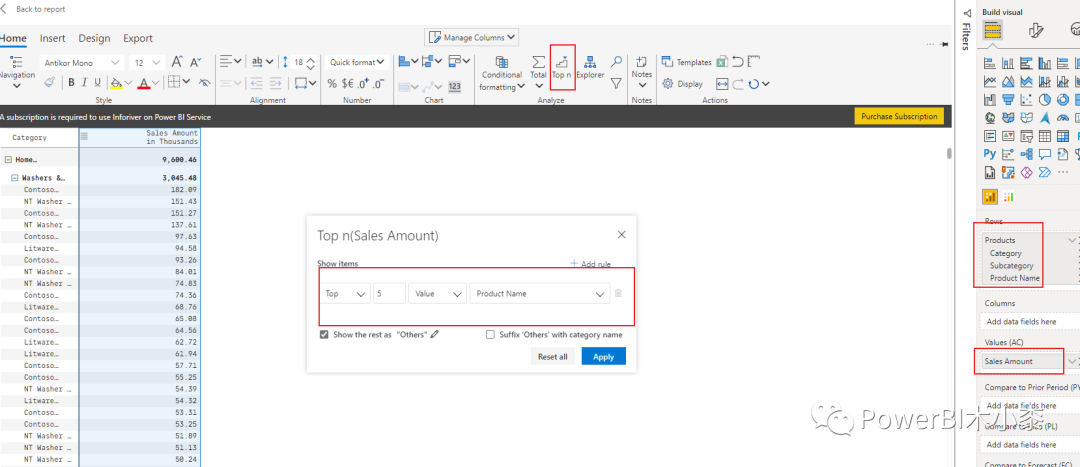Expand the Navigation dropdown
The image size is (1080, 467).
[17, 86]
